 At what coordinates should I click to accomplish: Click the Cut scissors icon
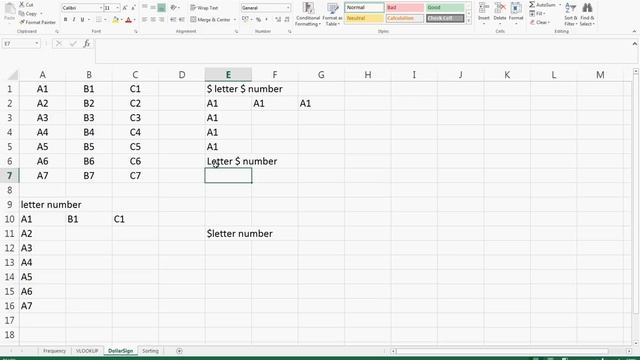[x=22, y=4]
